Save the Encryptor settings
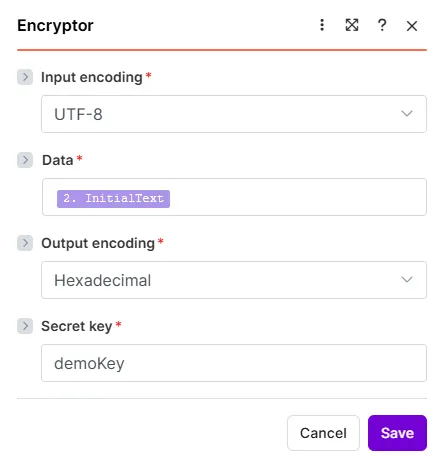This screenshot has width=437, height=462. [x=397, y=433]
